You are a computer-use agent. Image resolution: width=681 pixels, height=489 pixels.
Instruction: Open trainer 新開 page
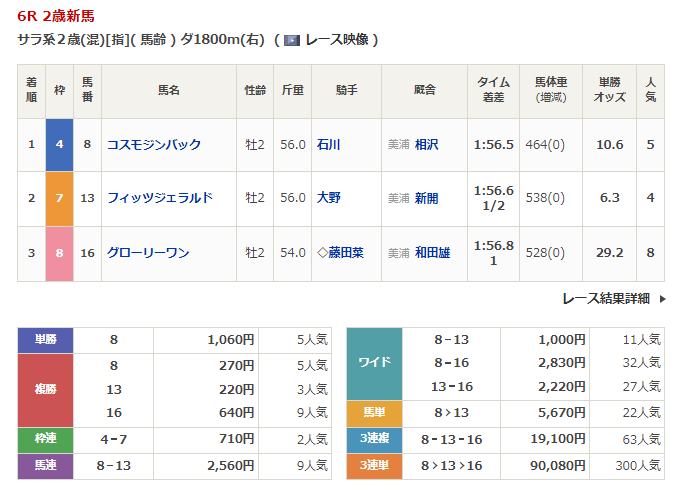(426, 198)
